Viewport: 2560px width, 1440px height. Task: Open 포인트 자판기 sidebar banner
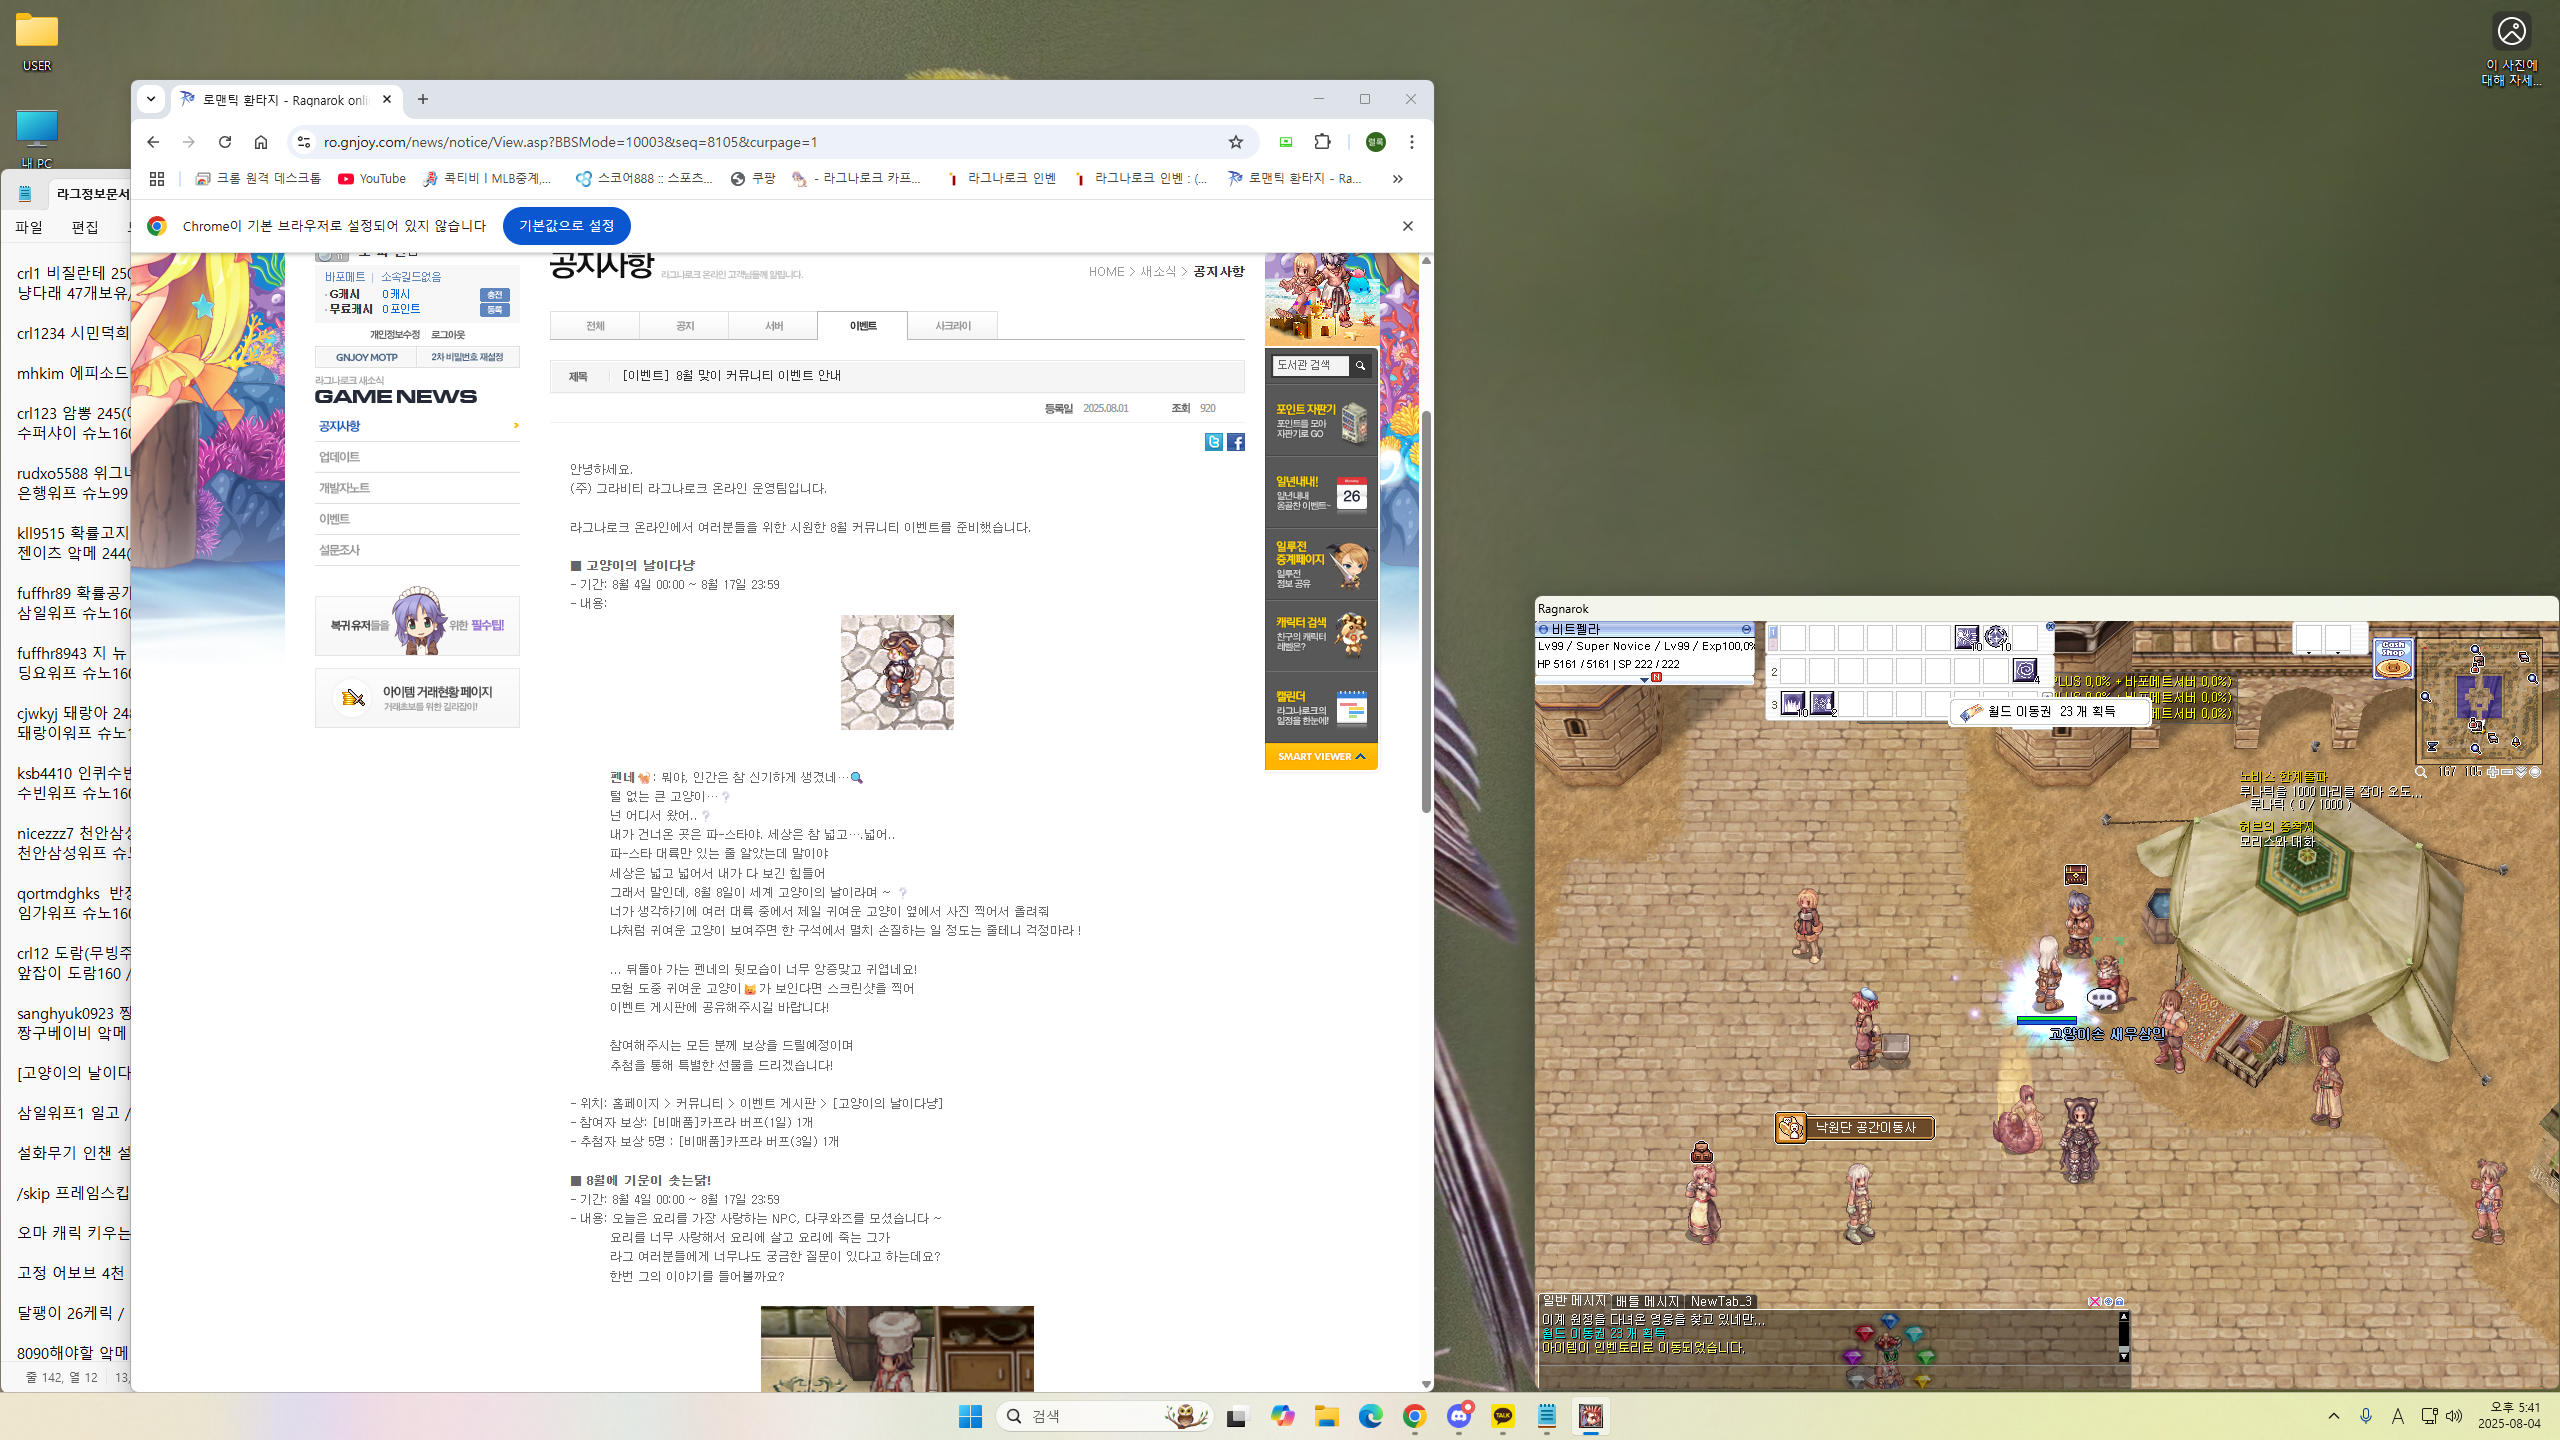tap(1321, 422)
